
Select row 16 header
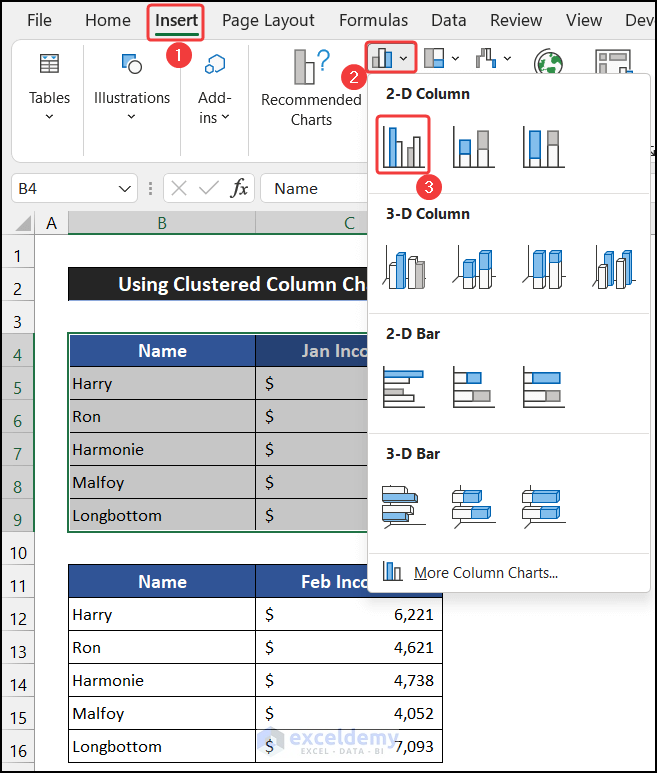pyautogui.click(x=18, y=751)
